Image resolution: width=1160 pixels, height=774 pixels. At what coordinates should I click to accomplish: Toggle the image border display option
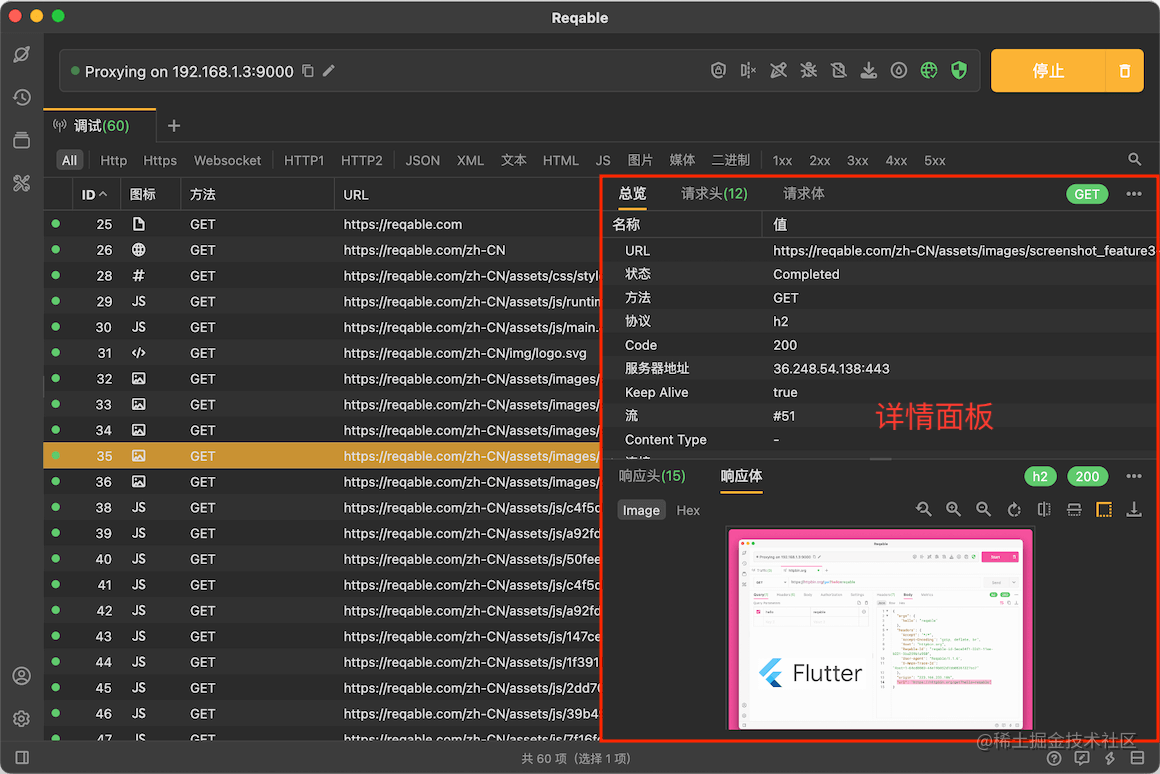[1104, 509]
